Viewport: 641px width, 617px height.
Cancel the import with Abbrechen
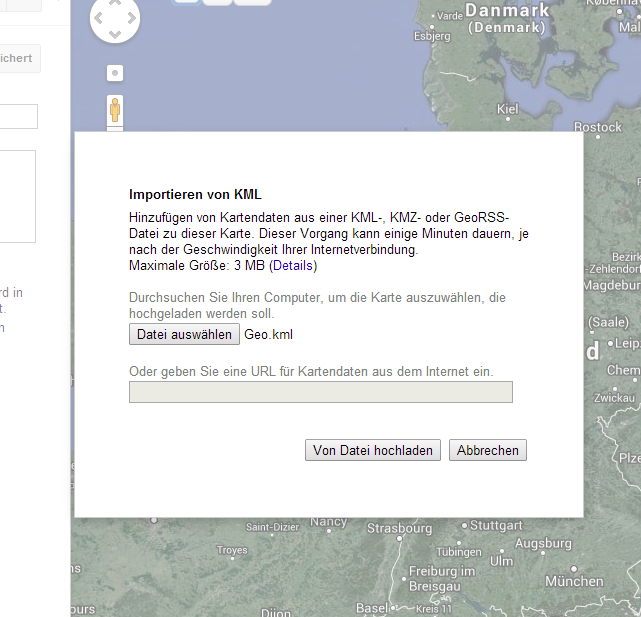coord(487,451)
